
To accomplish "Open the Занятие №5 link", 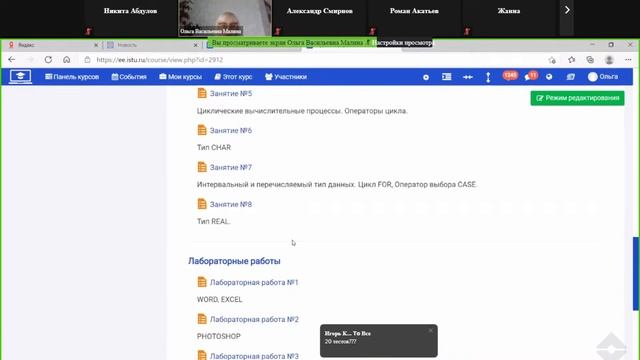I will point(231,93).
